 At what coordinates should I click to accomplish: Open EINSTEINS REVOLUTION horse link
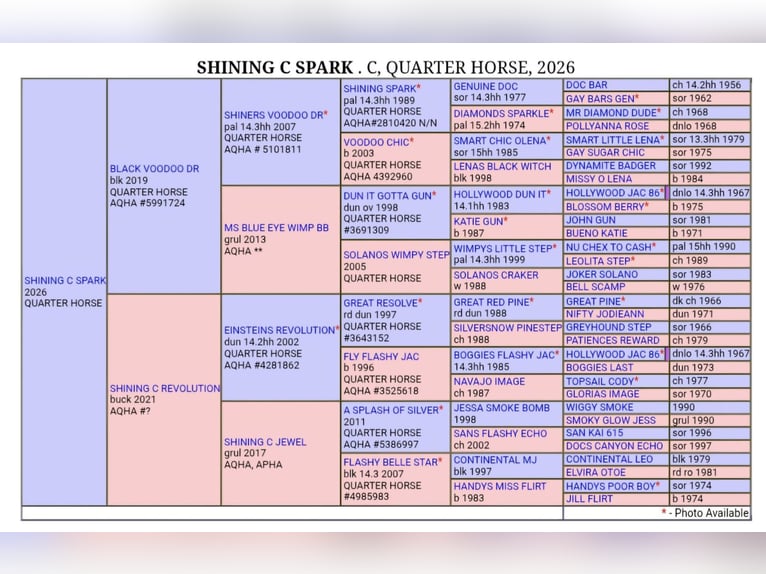(280, 330)
